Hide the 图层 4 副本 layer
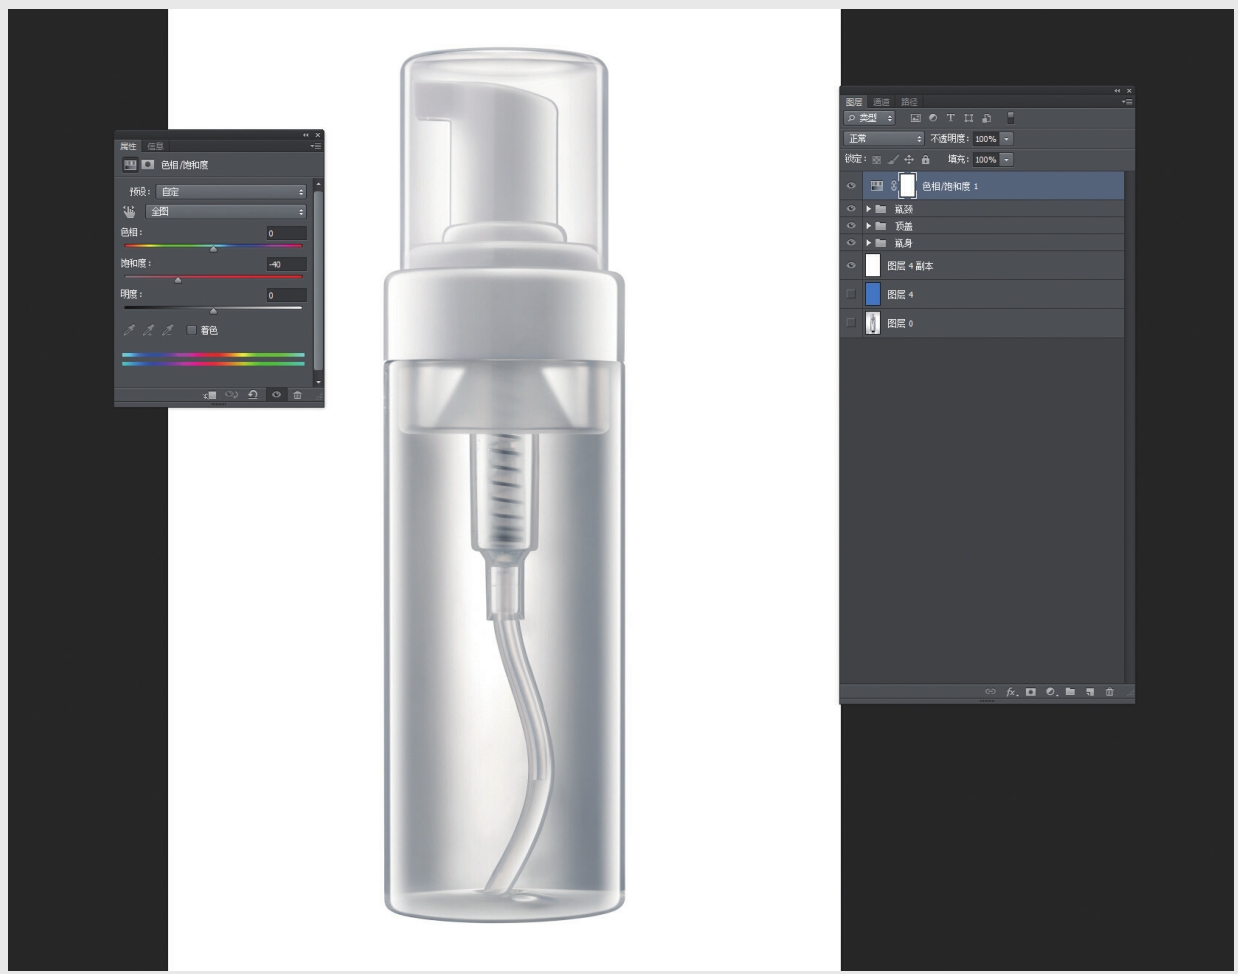The width and height of the screenshot is (1238, 974). (x=851, y=266)
